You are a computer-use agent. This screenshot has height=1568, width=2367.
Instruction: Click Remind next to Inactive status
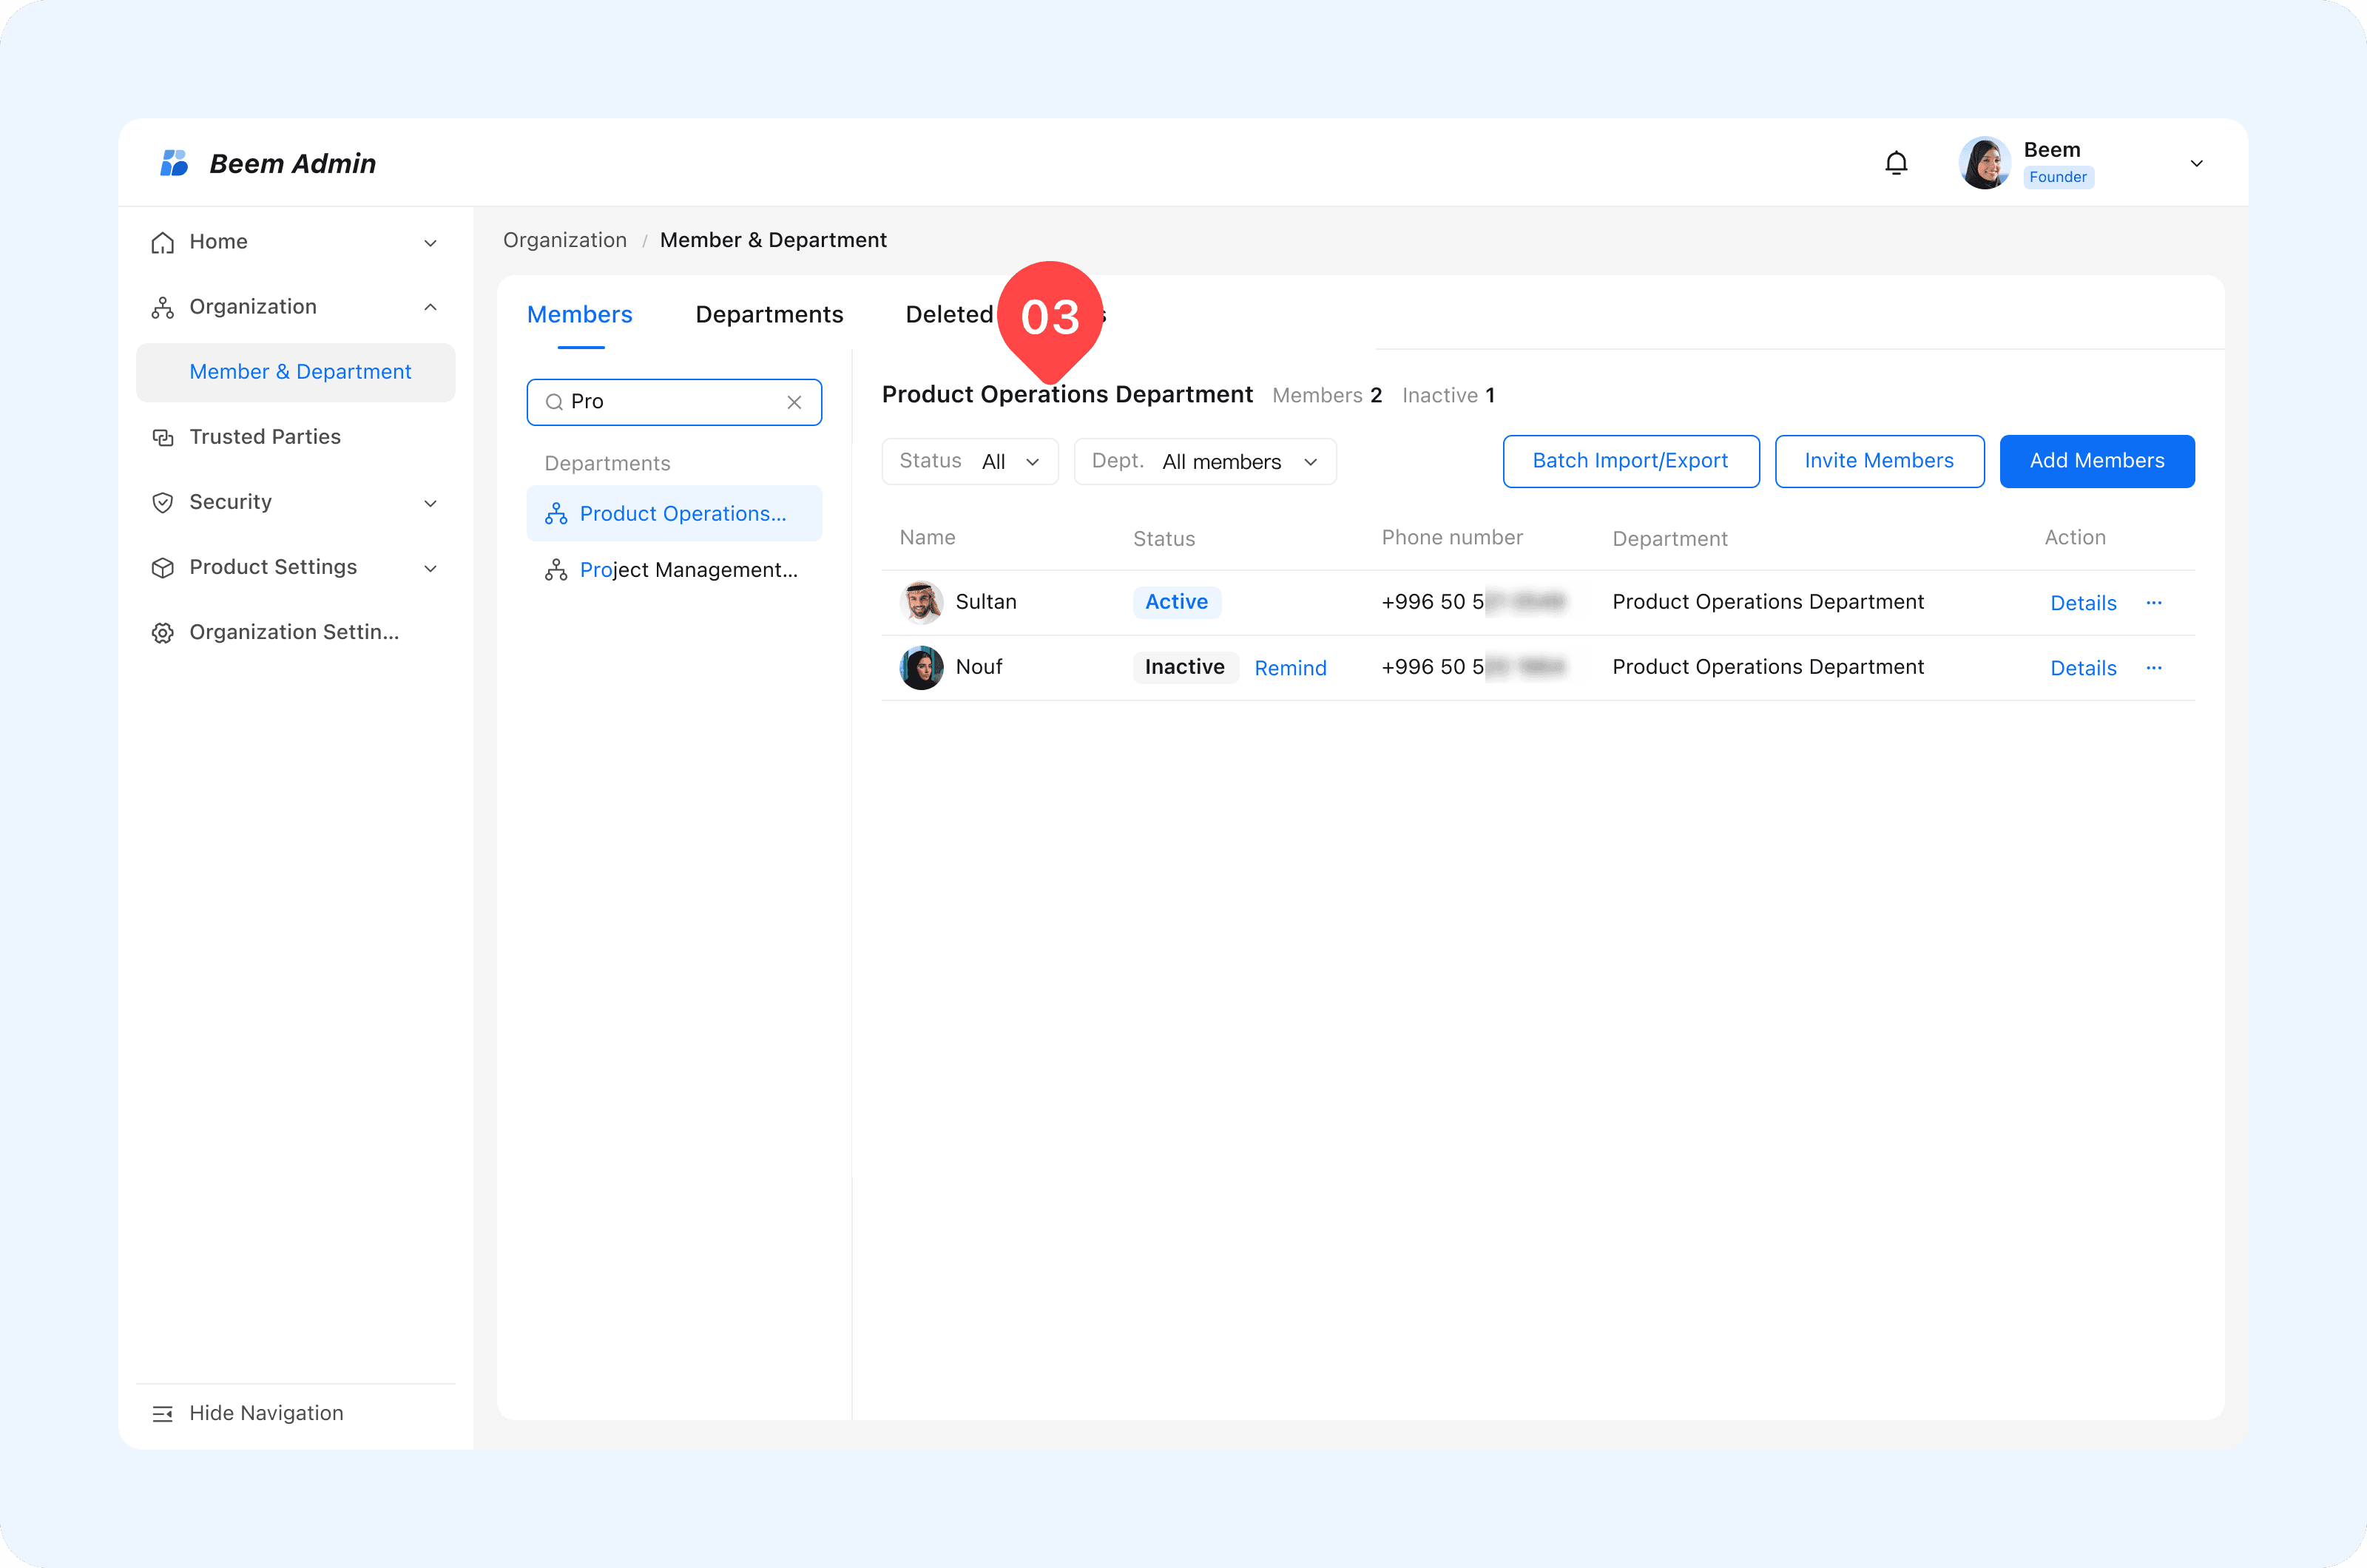1290,668
